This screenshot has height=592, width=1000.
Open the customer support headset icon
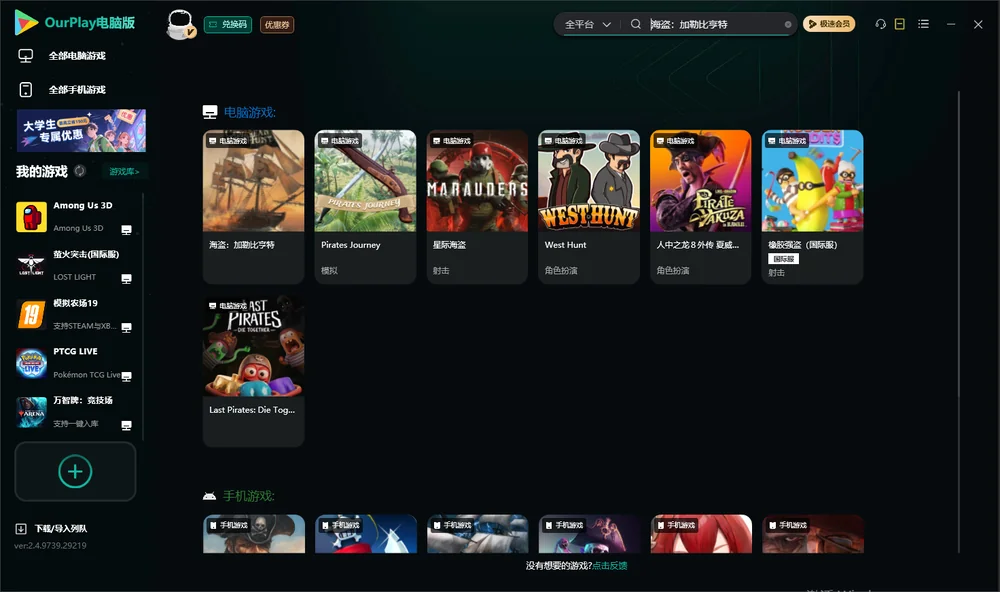[x=880, y=24]
